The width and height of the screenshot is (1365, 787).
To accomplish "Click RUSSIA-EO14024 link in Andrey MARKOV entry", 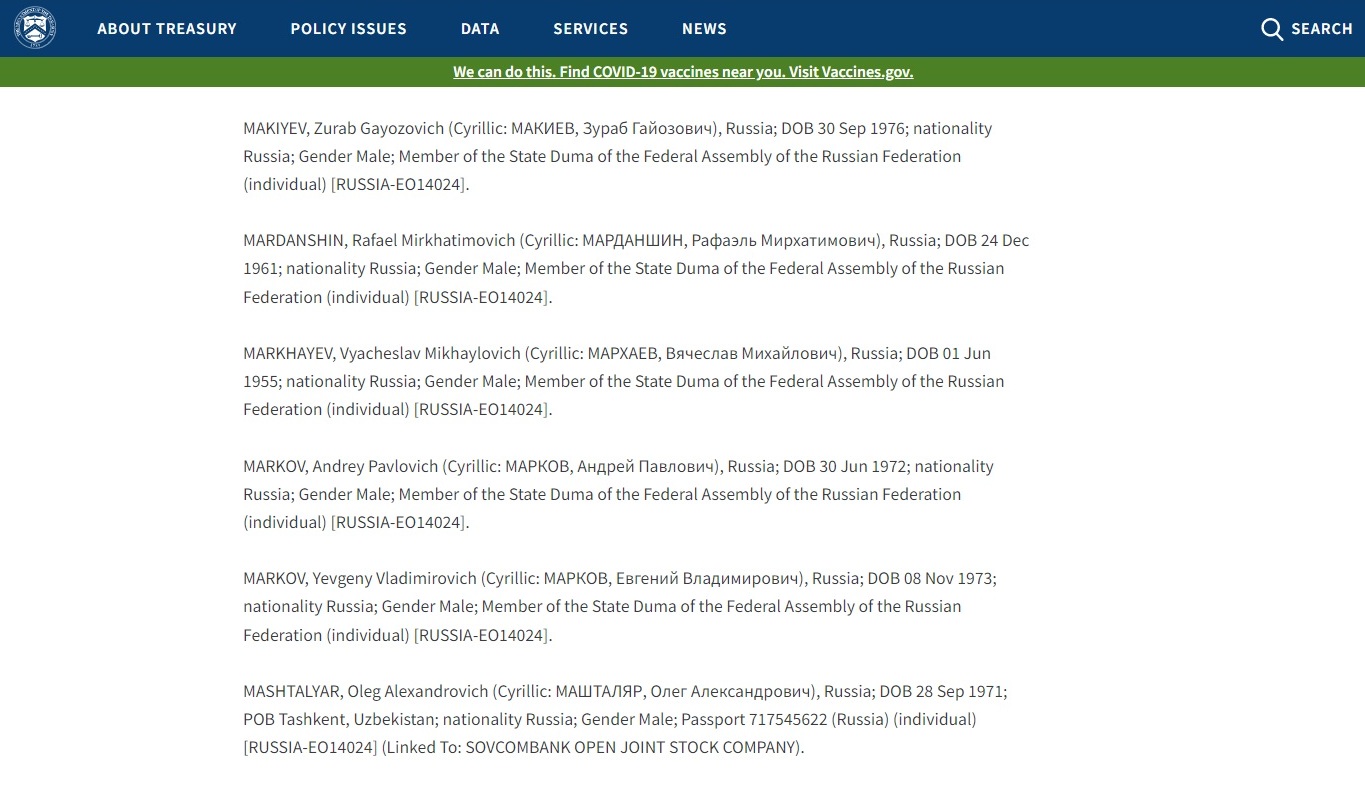I will tap(397, 523).
